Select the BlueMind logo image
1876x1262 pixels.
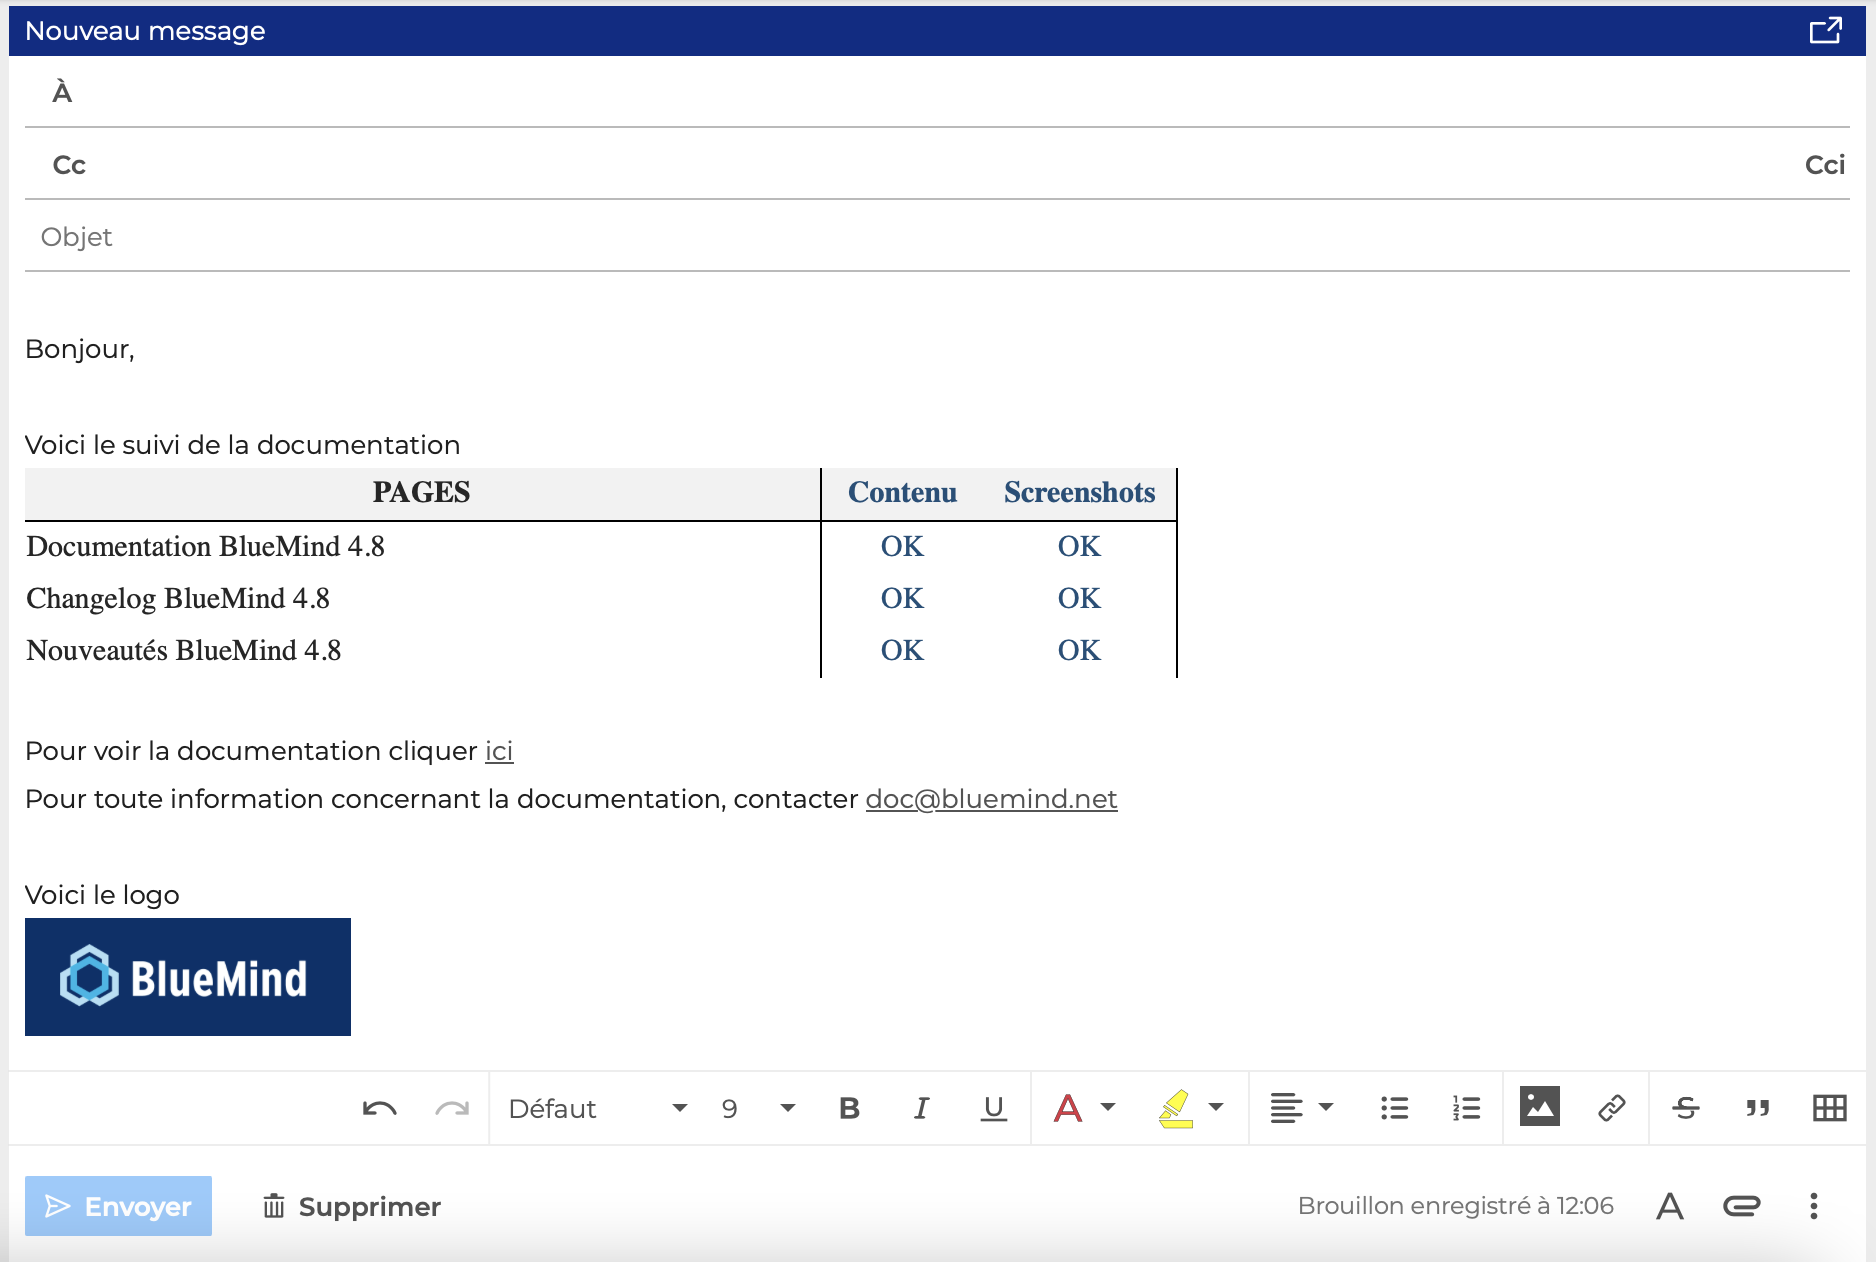tap(188, 977)
